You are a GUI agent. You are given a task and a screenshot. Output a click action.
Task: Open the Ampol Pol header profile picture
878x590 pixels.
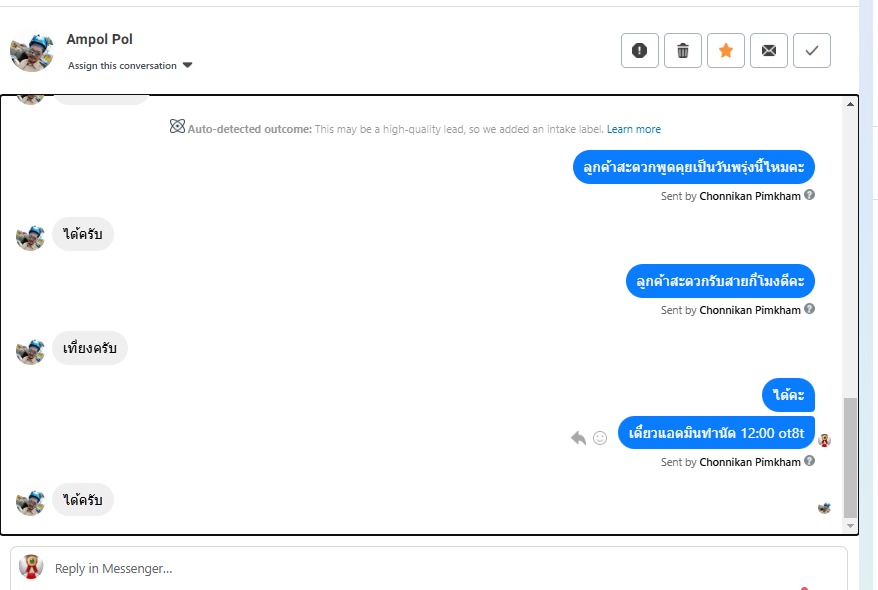(31, 52)
